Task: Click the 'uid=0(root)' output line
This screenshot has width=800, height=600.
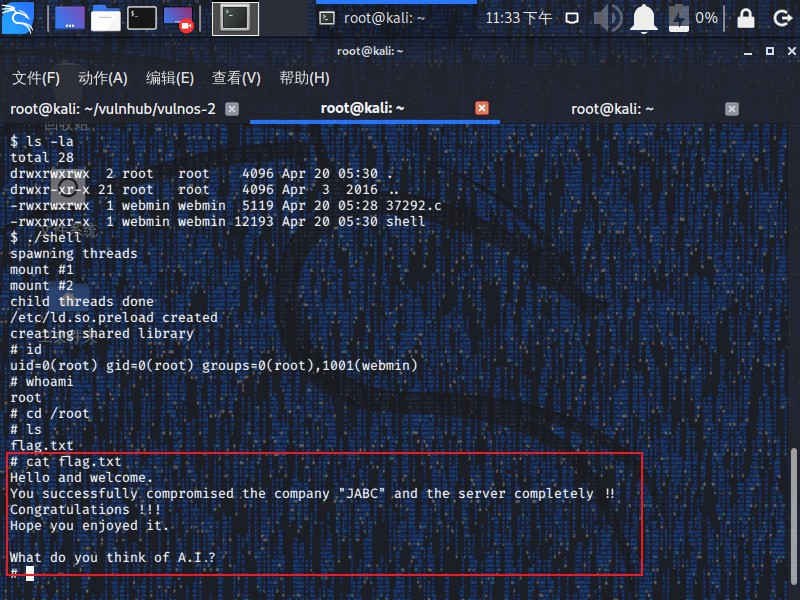Action: tap(214, 366)
